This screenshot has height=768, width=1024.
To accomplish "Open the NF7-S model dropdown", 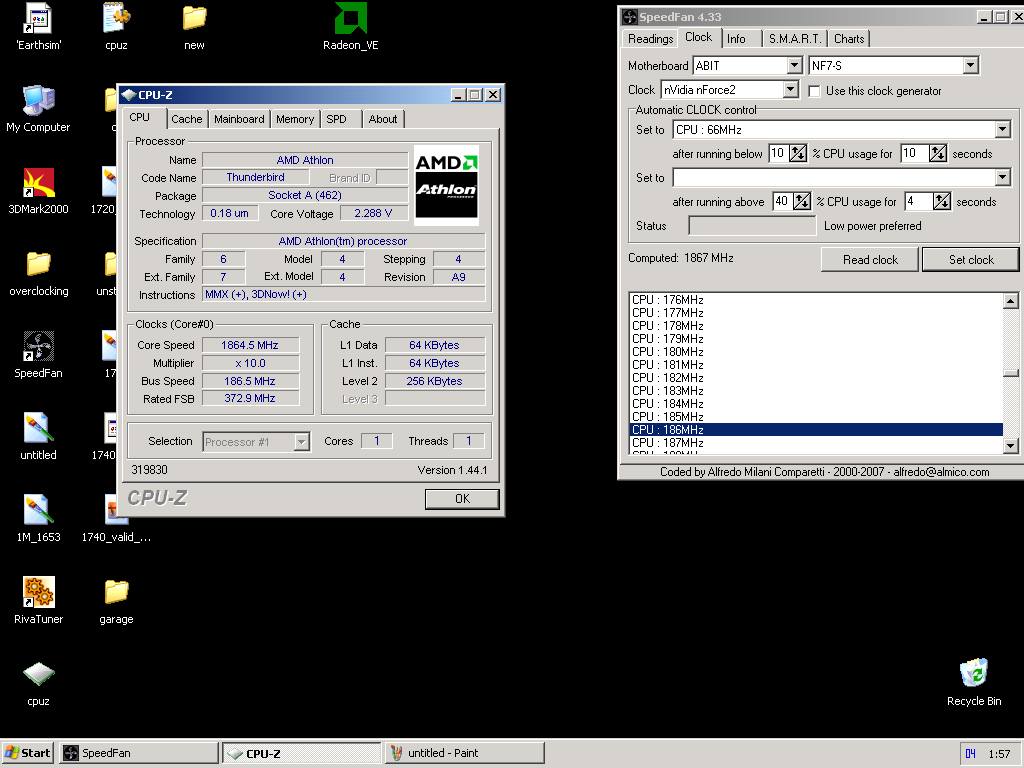I will pyautogui.click(x=970, y=65).
